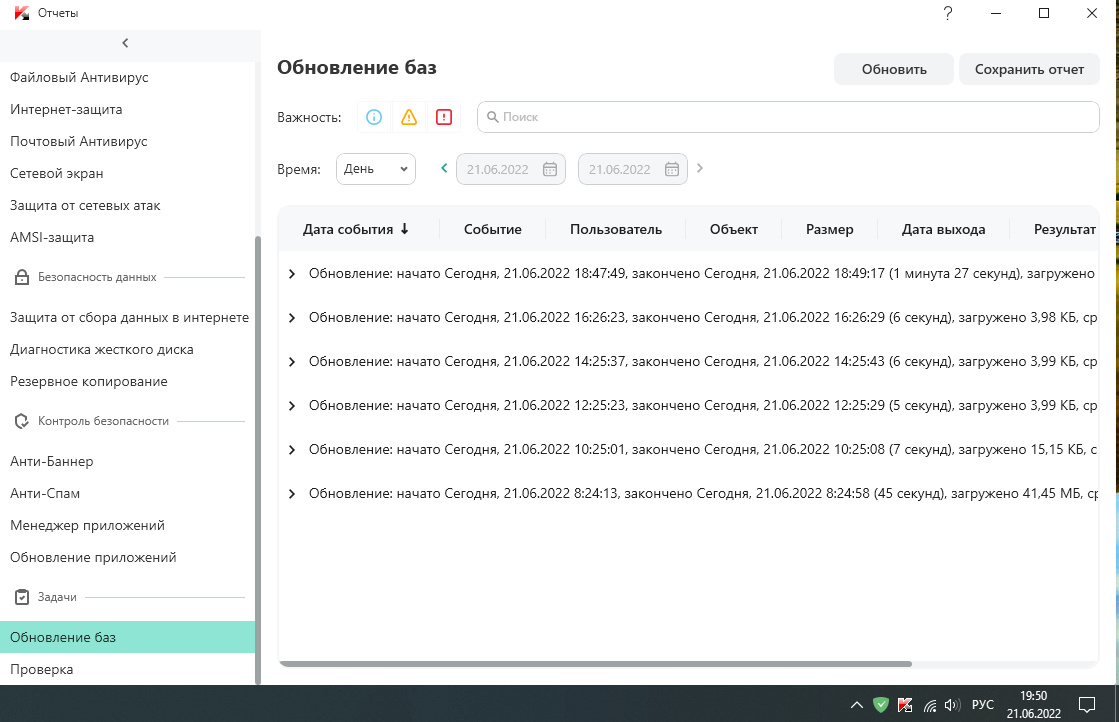Toggle the critical importance filter icon
Screen dimensions: 1119x722
click(x=444, y=117)
